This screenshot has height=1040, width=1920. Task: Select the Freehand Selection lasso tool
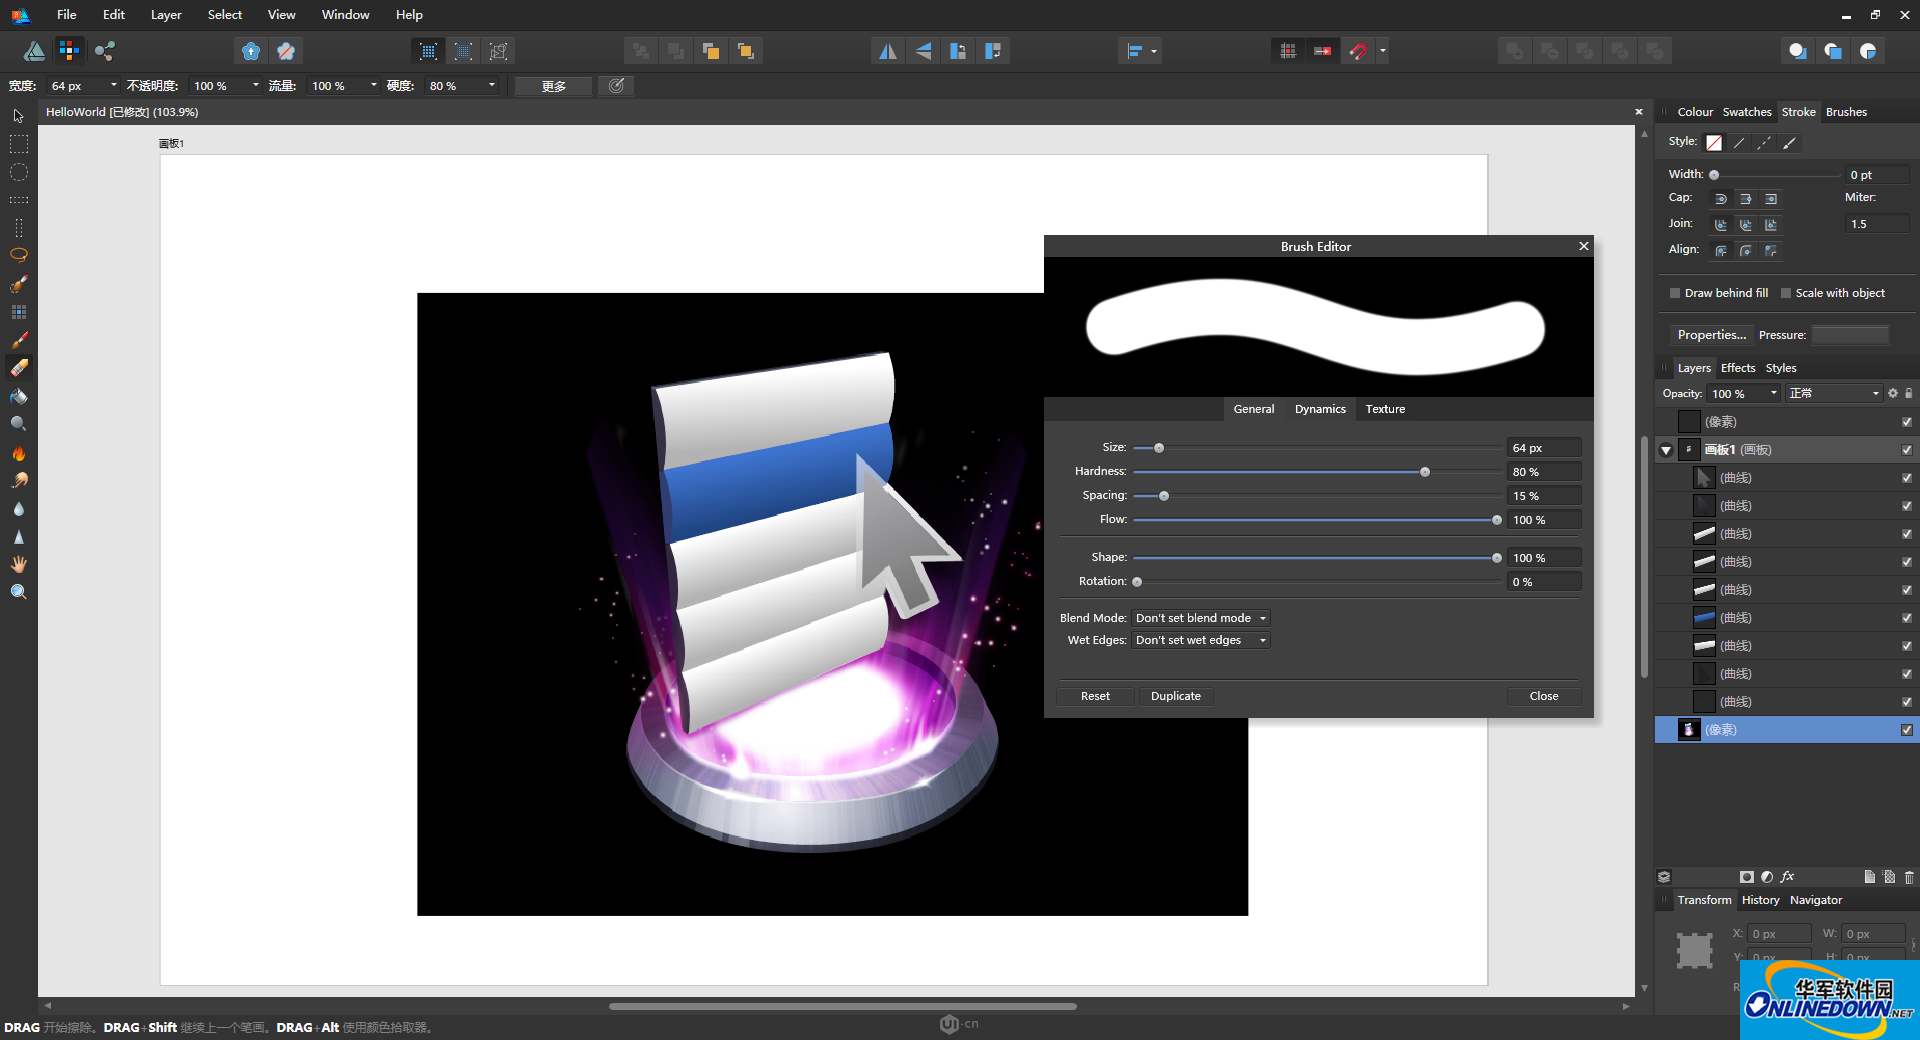pos(18,255)
